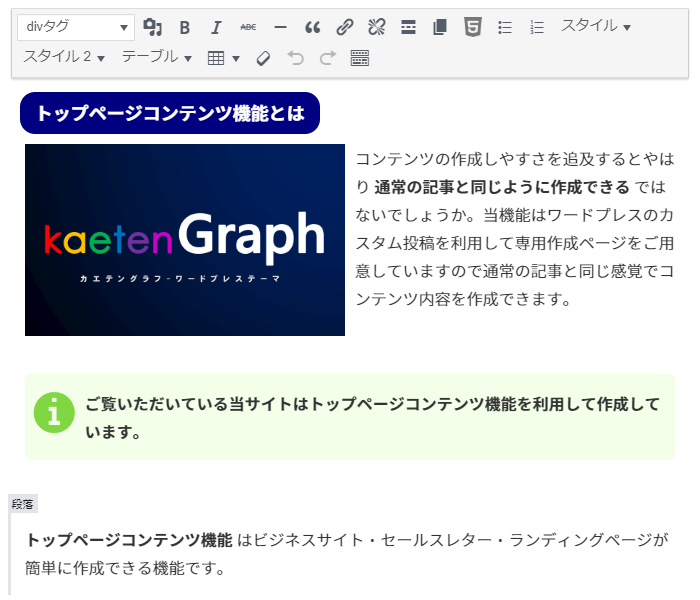Screen dimensions: 700x600
Task: Apply blockquote formatting
Action: click(x=312, y=28)
